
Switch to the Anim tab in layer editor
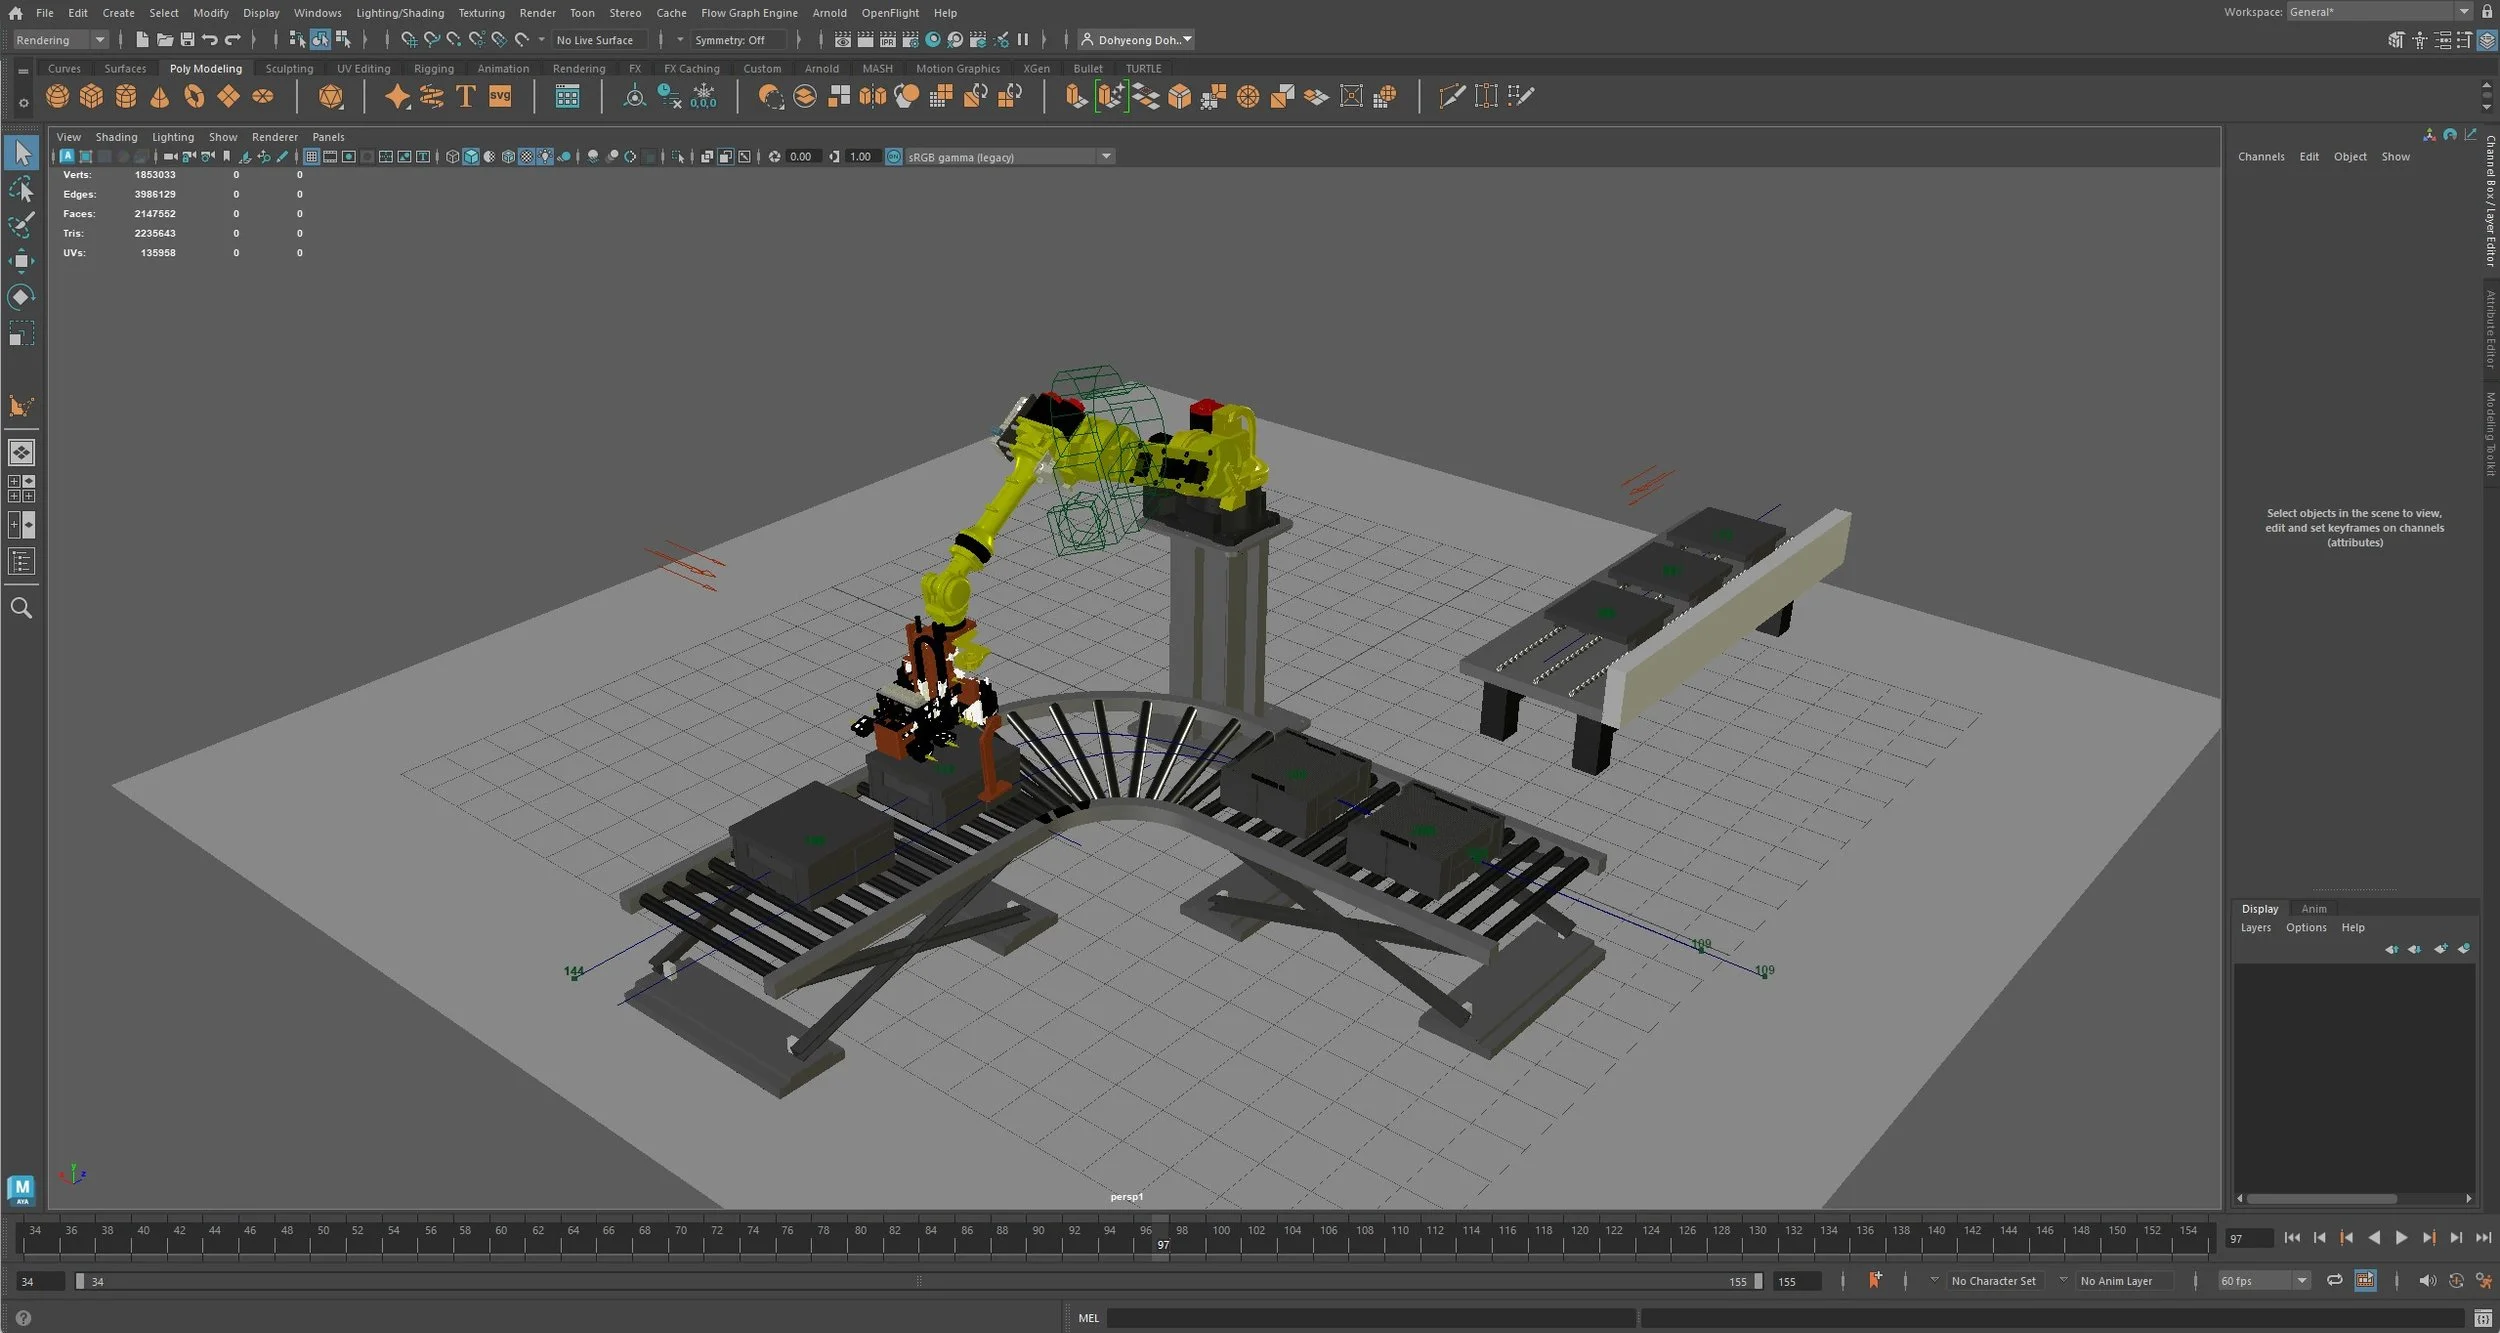(2316, 908)
